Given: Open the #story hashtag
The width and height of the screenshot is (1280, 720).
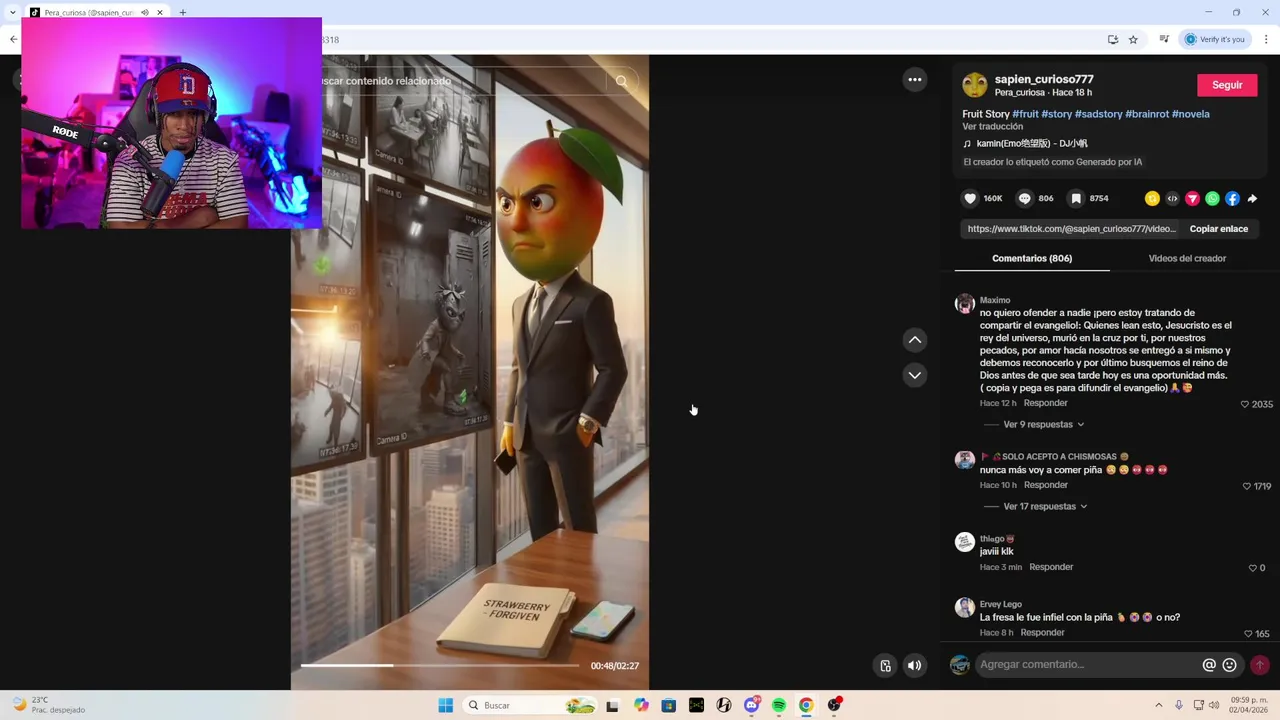Looking at the screenshot, I should (x=1057, y=114).
